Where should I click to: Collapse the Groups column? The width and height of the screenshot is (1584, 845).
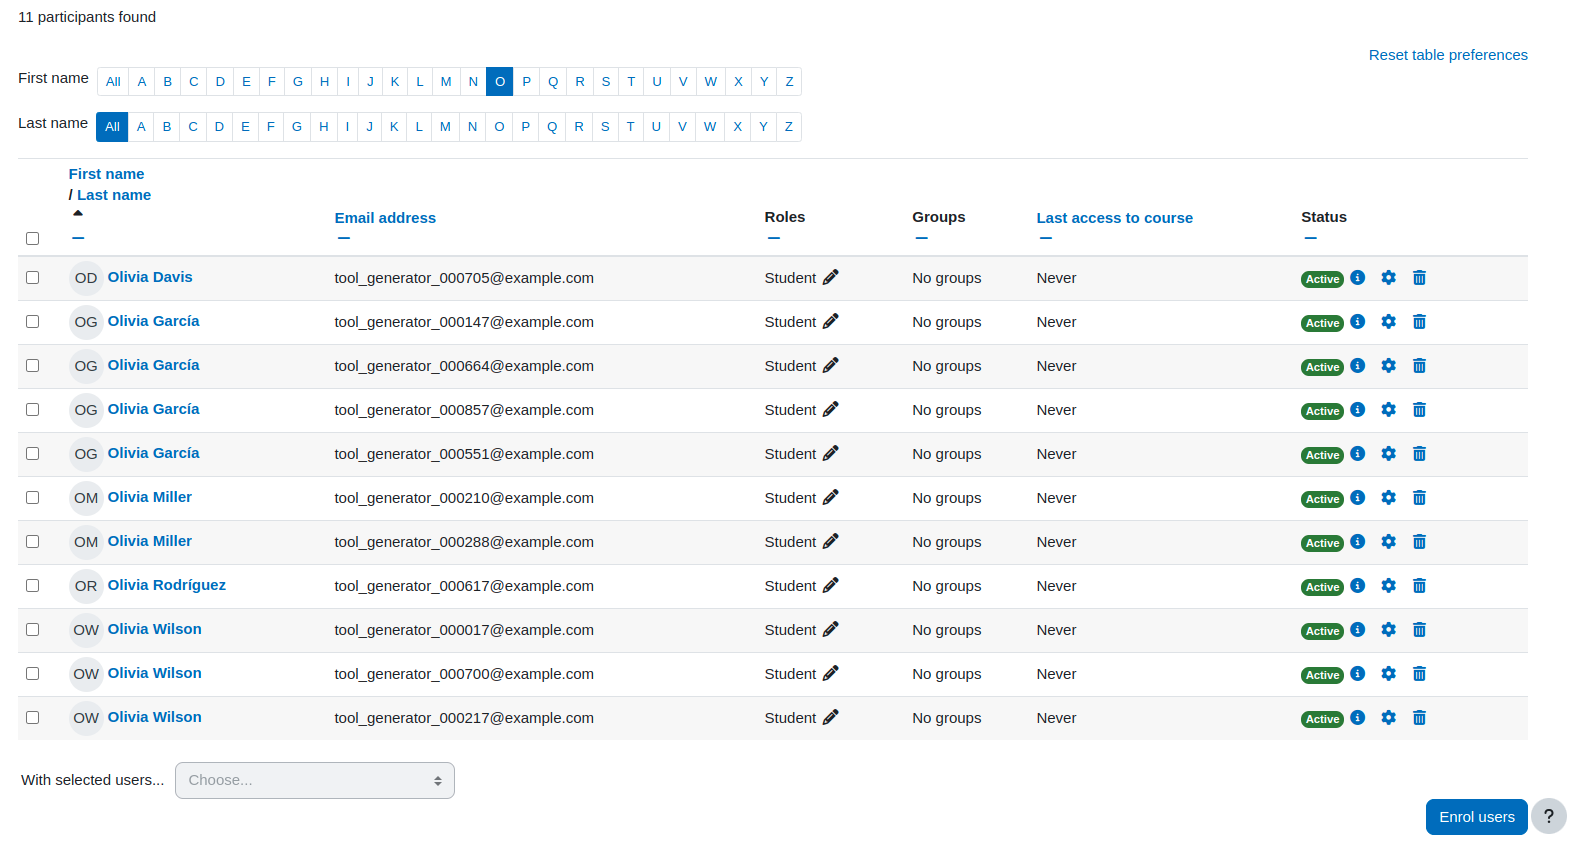922,238
